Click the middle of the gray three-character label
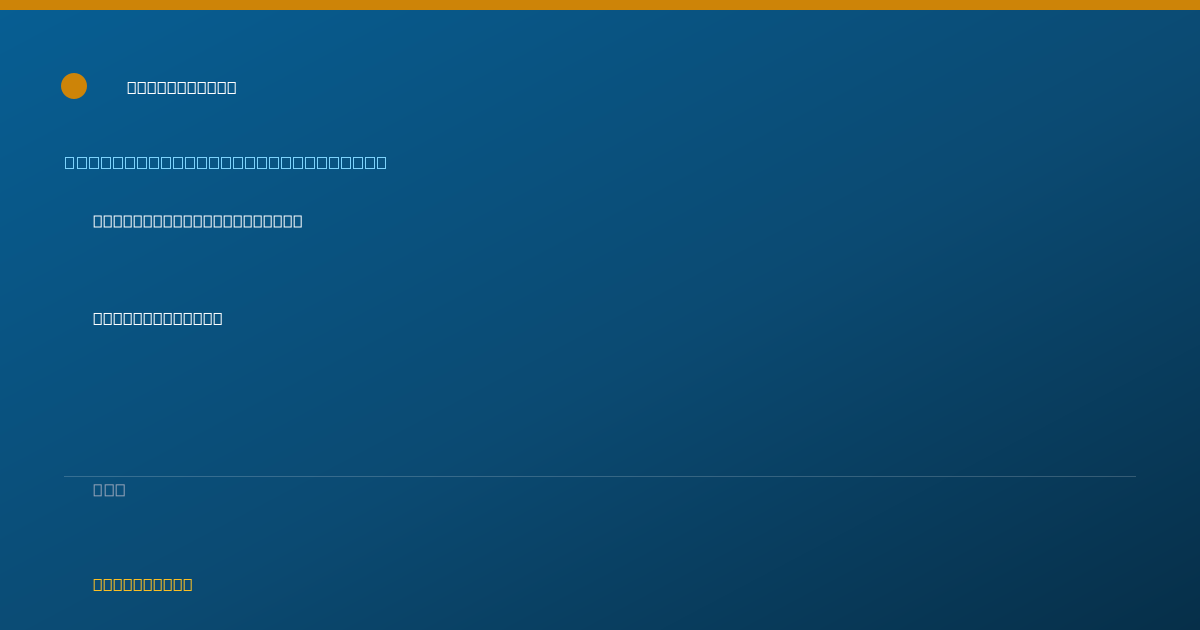This screenshot has height=630, width=1200. pyautogui.click(x=109, y=489)
